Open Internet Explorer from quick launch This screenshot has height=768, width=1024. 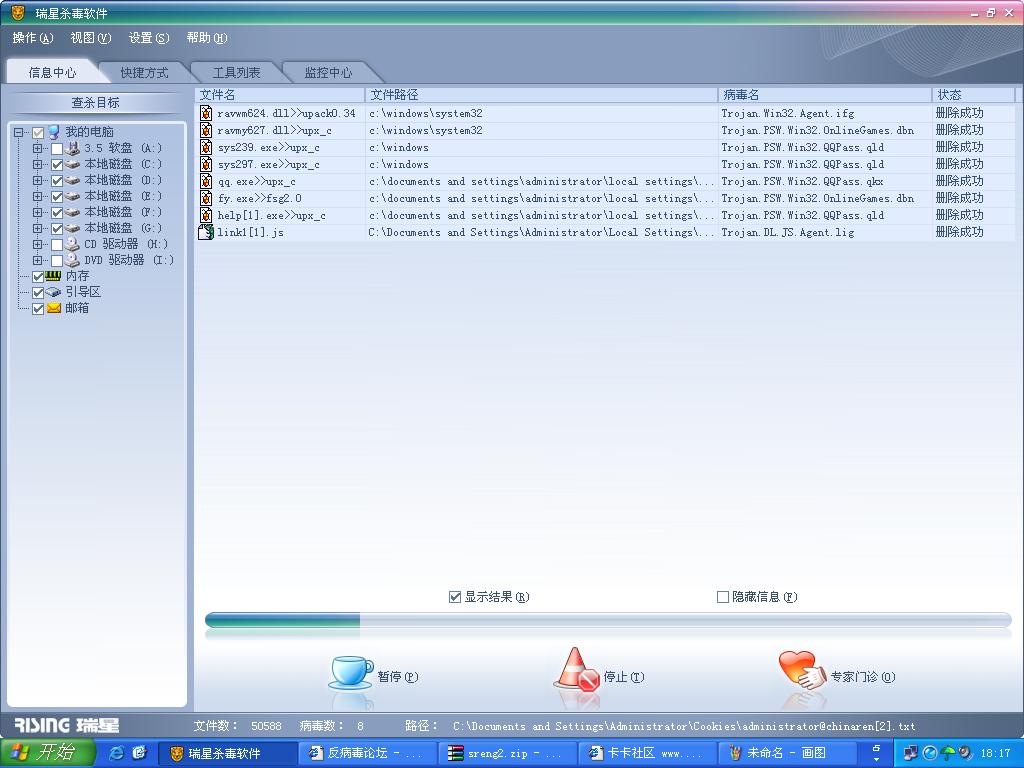point(117,752)
